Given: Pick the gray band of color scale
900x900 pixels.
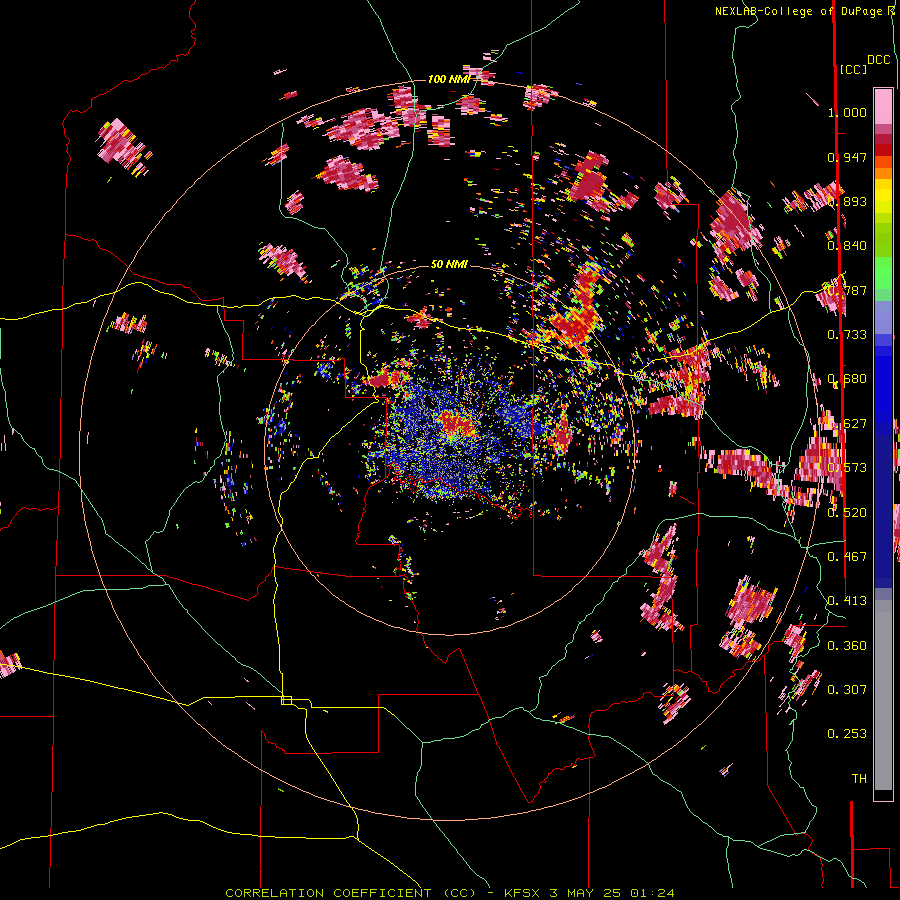Looking at the screenshot, I should (883, 695).
